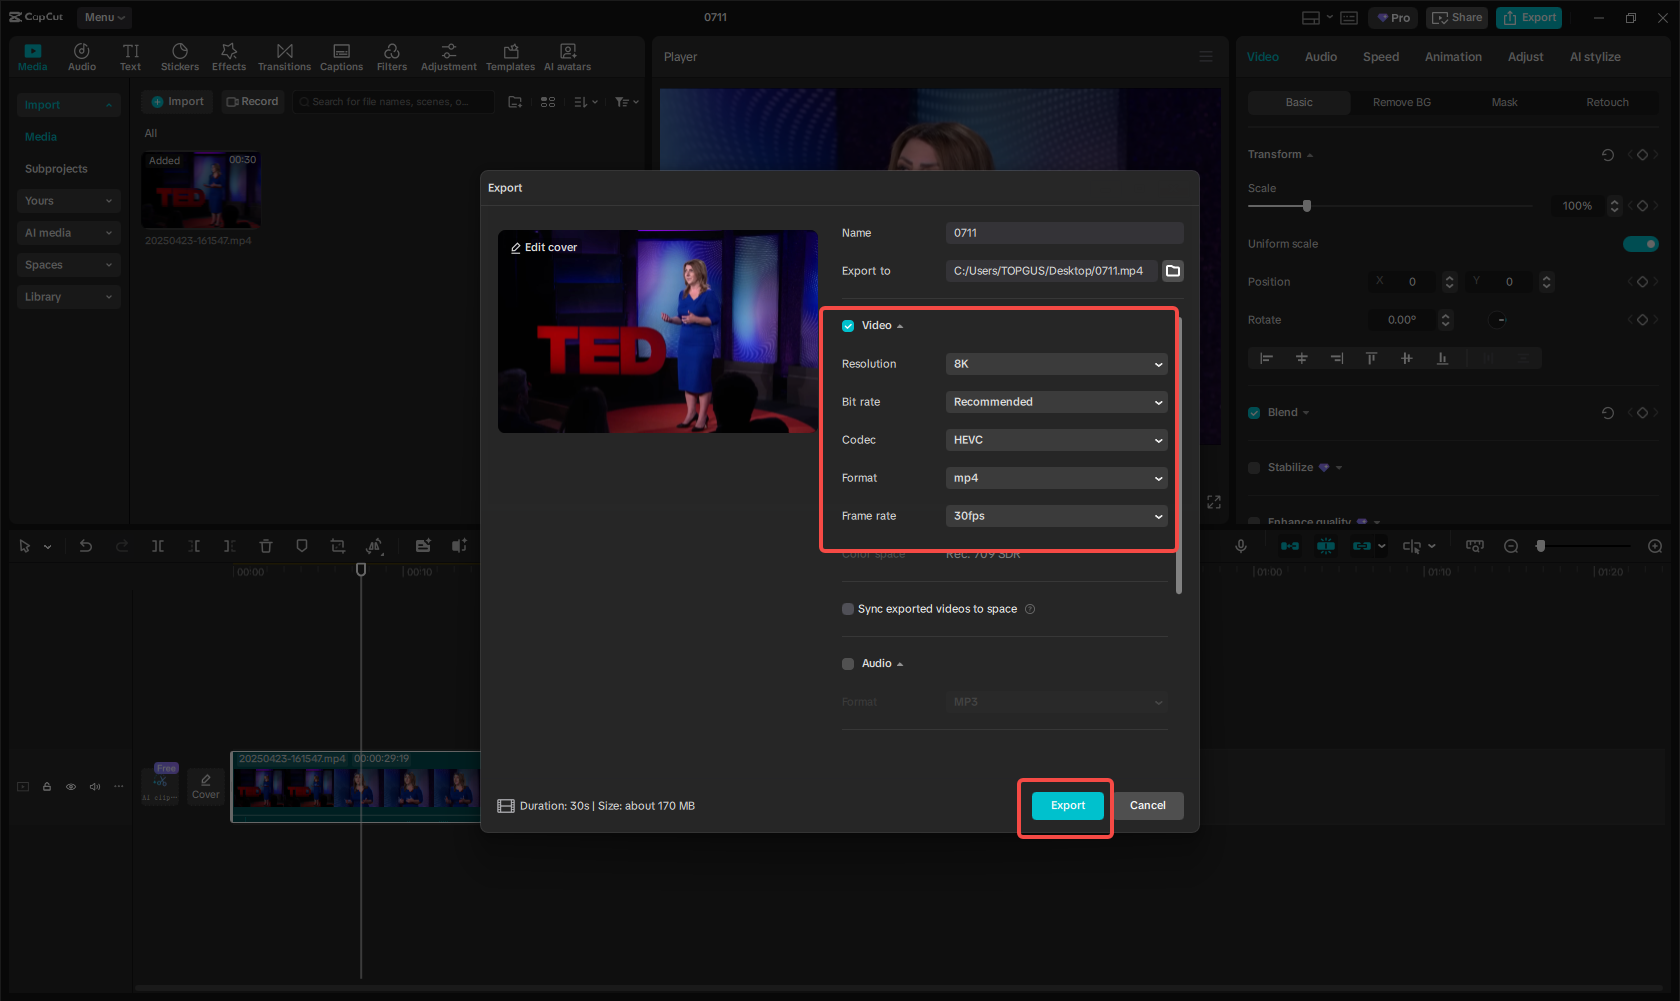This screenshot has width=1680, height=1001.
Task: Click Cancel to dismiss the Export dialog
Action: (x=1147, y=805)
